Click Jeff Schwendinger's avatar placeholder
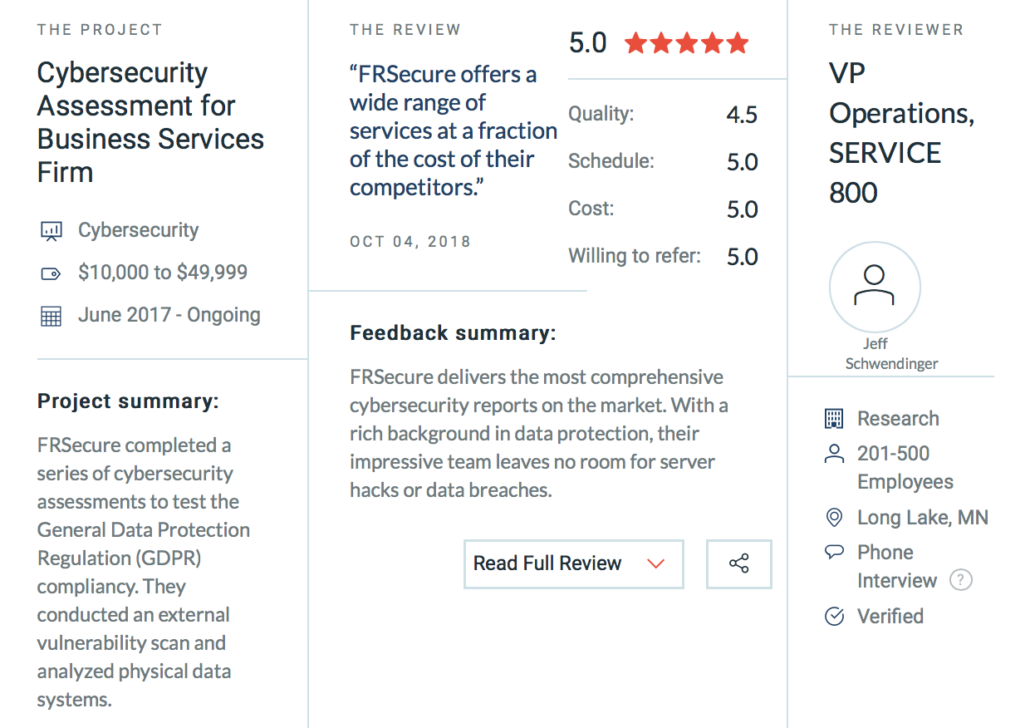The height and width of the screenshot is (728, 1030). coord(874,287)
